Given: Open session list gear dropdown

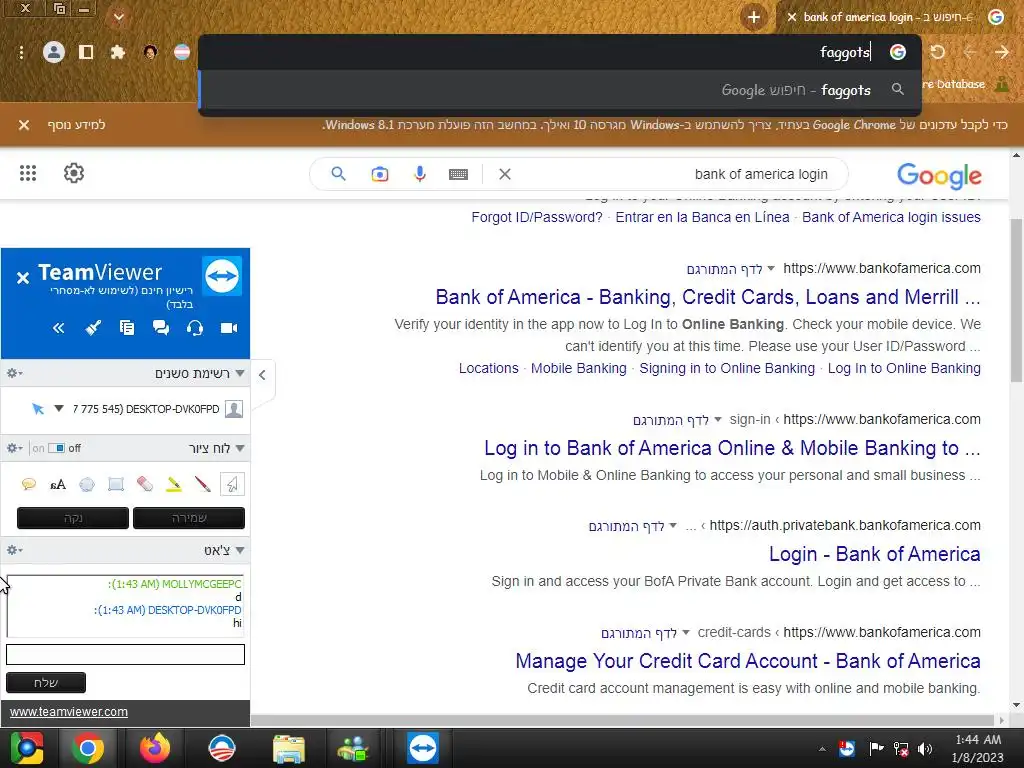Looking at the screenshot, I should 14,374.
